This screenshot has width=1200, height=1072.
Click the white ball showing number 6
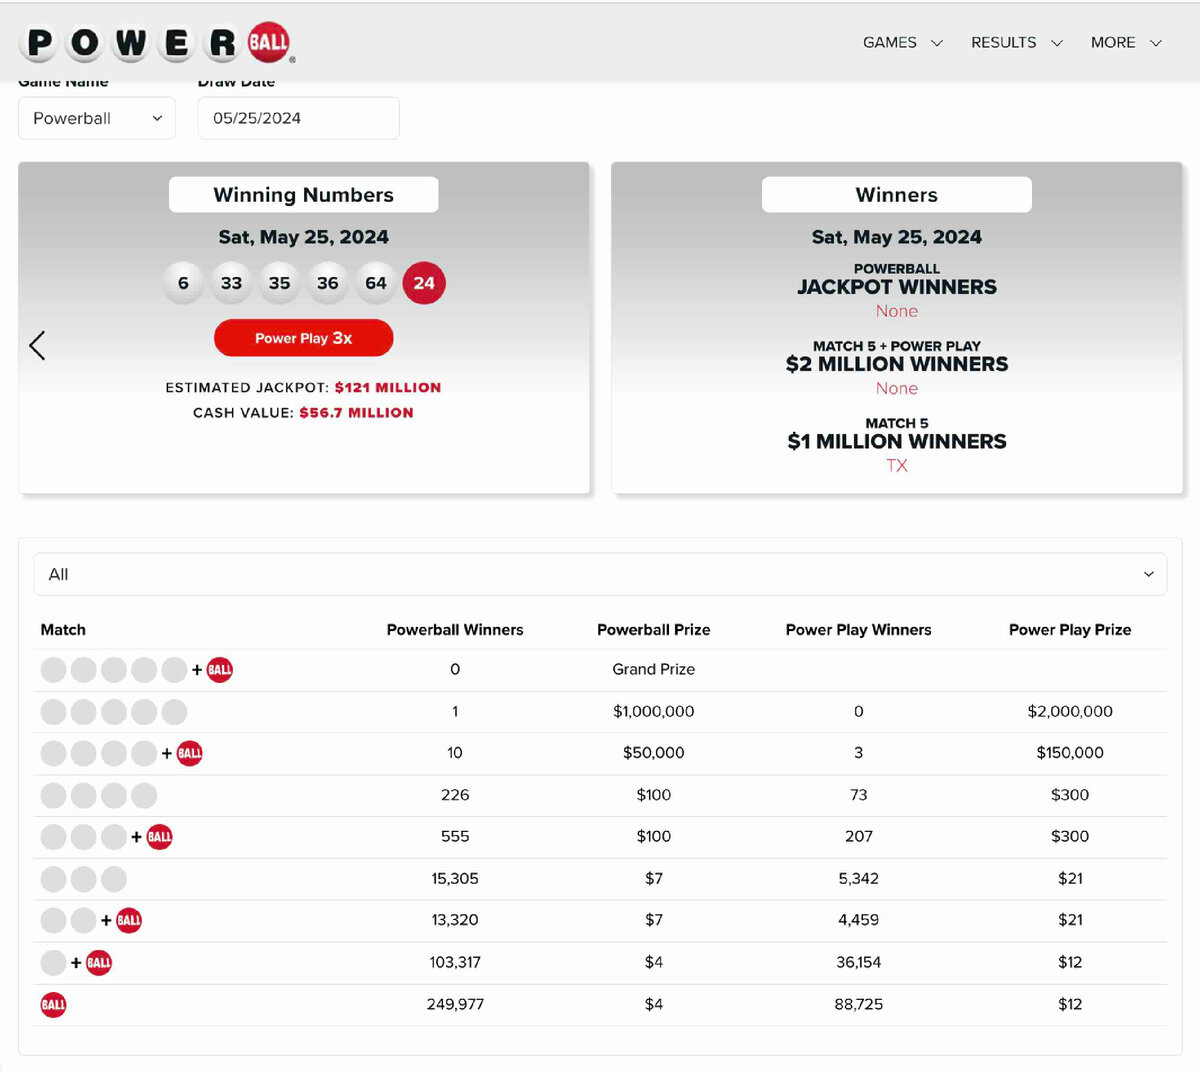tap(183, 283)
